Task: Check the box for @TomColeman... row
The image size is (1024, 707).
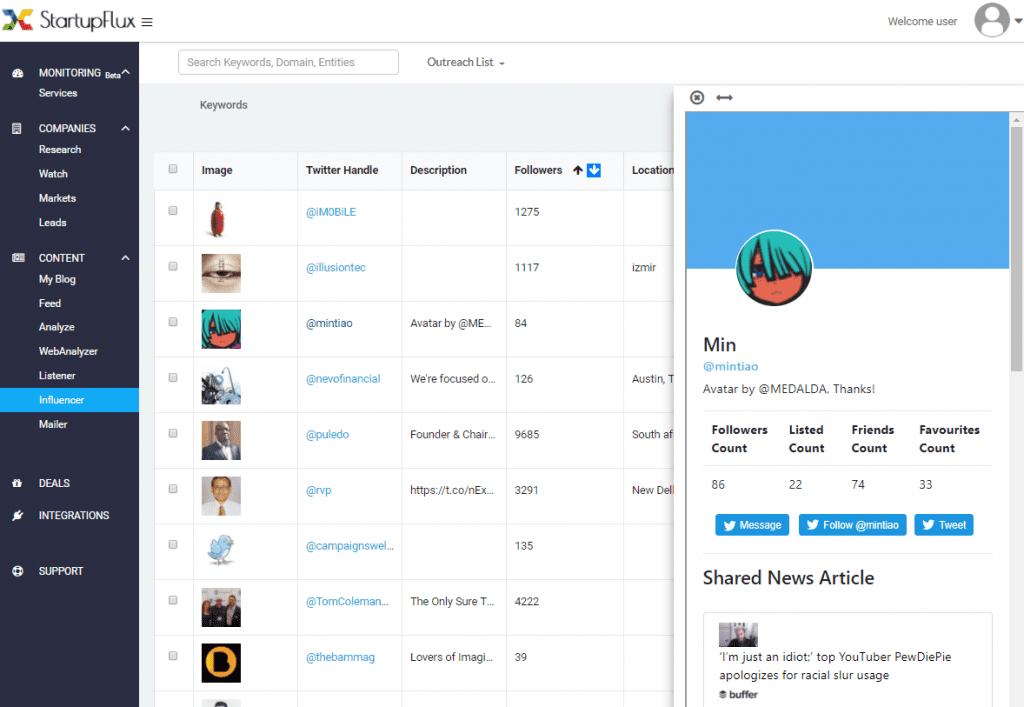Action: (173, 600)
